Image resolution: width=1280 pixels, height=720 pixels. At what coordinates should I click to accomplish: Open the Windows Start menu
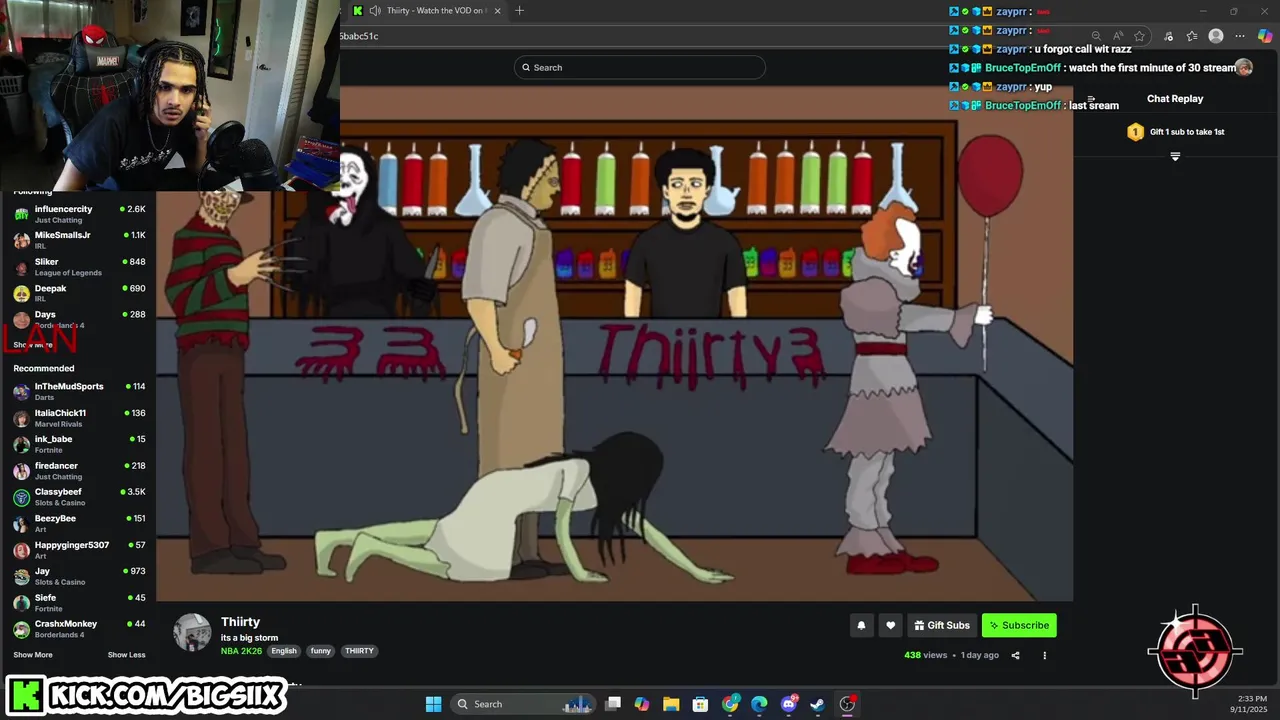(x=433, y=704)
